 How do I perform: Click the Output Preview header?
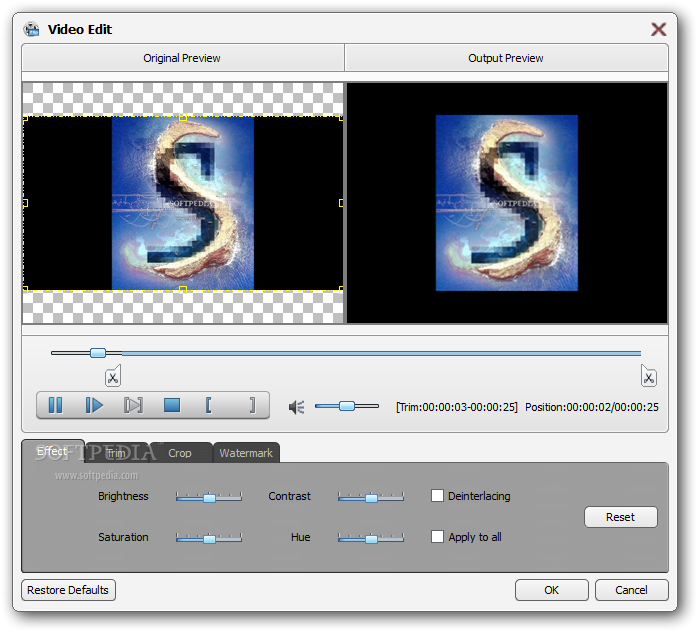[506, 58]
